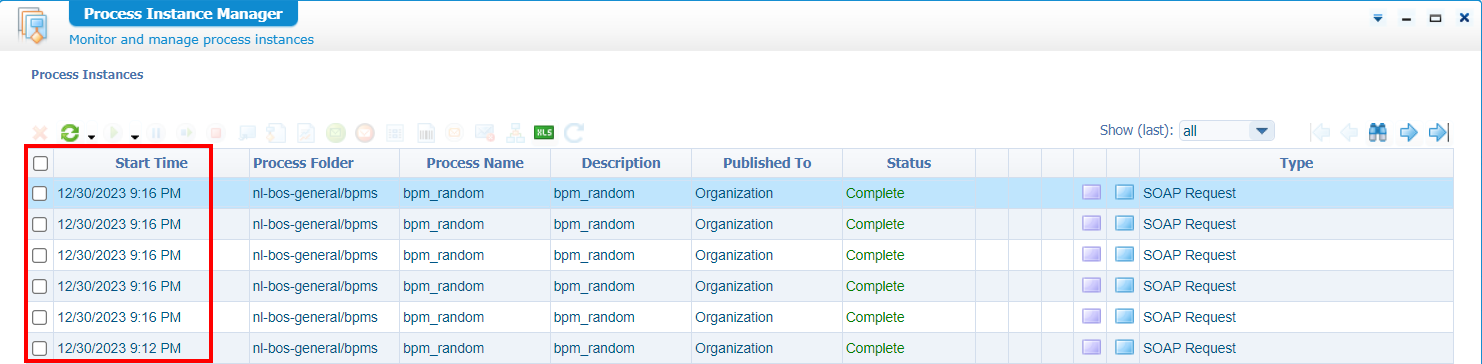Sort by the Type column header
The height and width of the screenshot is (364, 1482).
(1296, 163)
